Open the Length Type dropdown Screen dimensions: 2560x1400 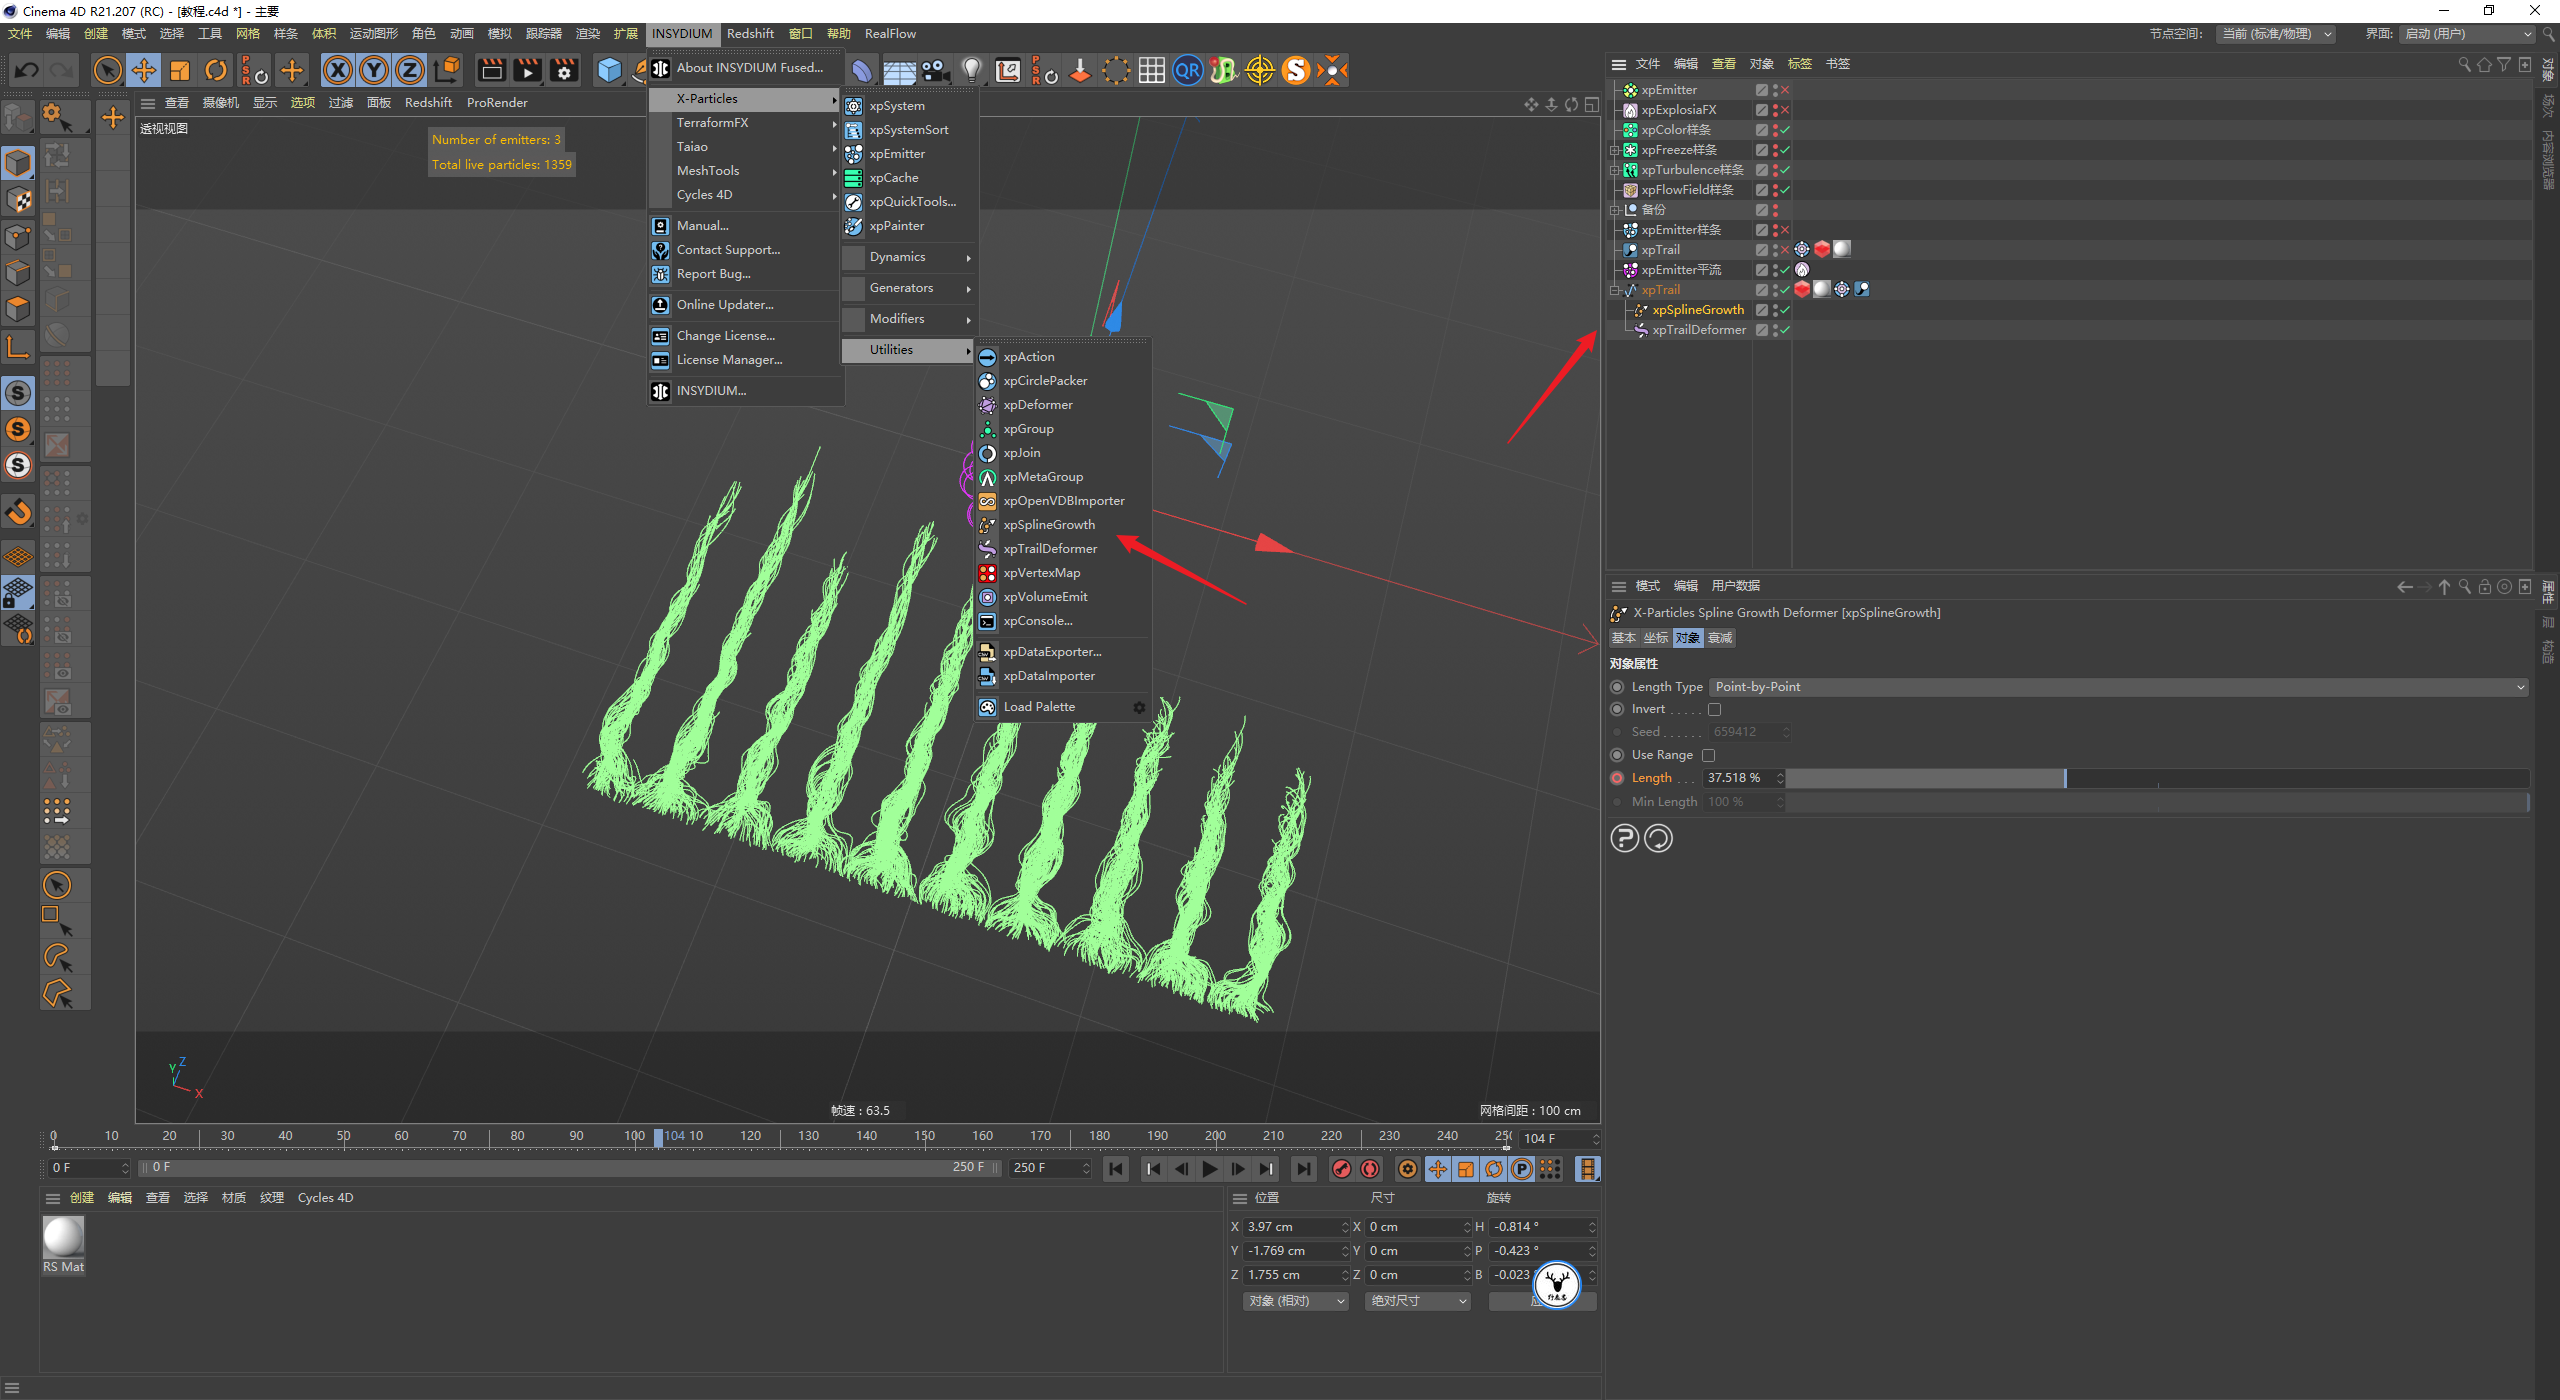point(2120,687)
